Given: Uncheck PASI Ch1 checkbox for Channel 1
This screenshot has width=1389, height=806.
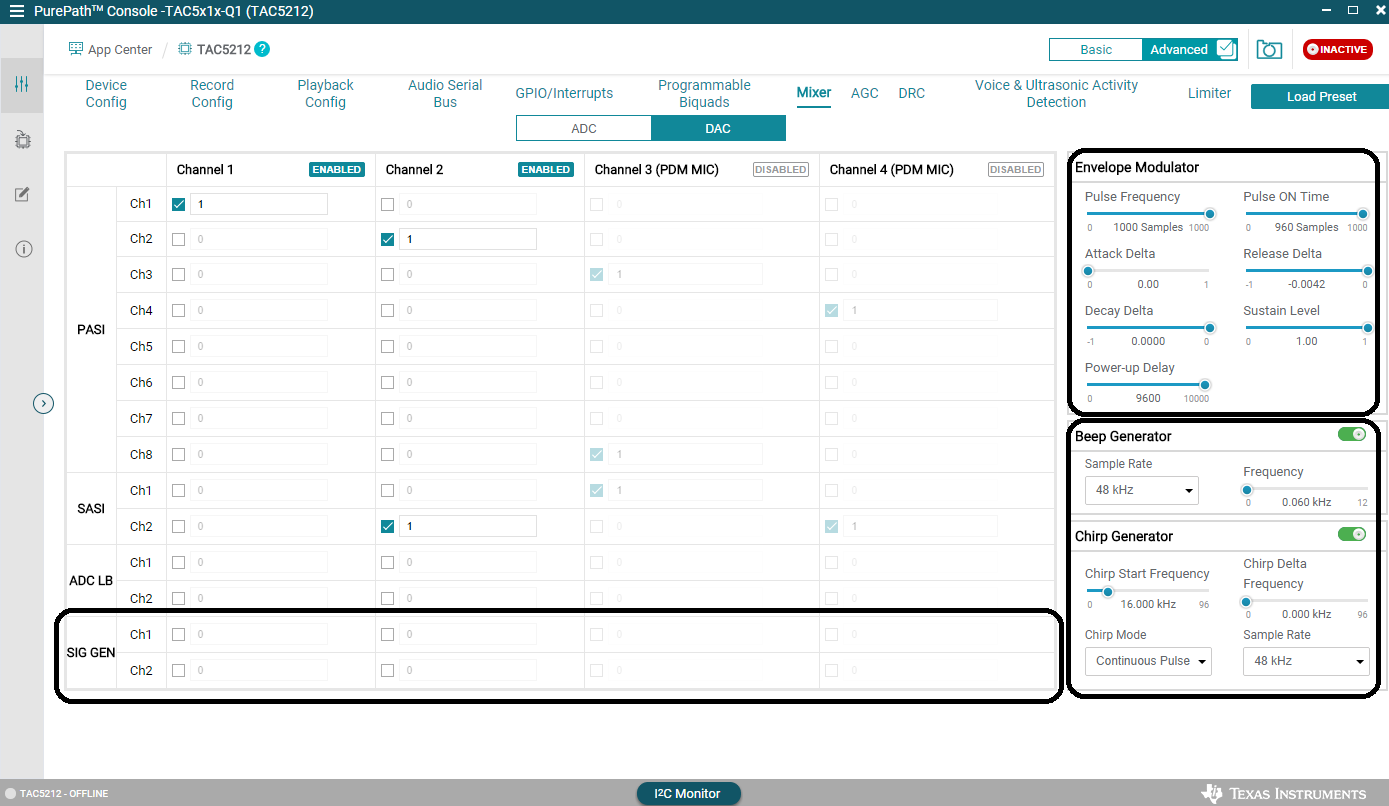Looking at the screenshot, I should (178, 204).
